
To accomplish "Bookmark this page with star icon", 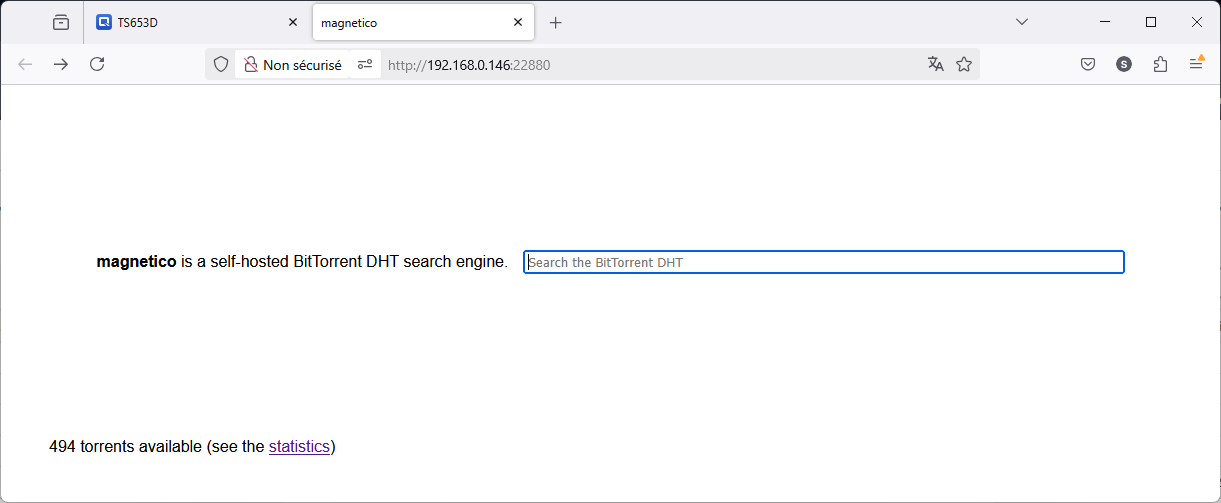I will click(964, 64).
